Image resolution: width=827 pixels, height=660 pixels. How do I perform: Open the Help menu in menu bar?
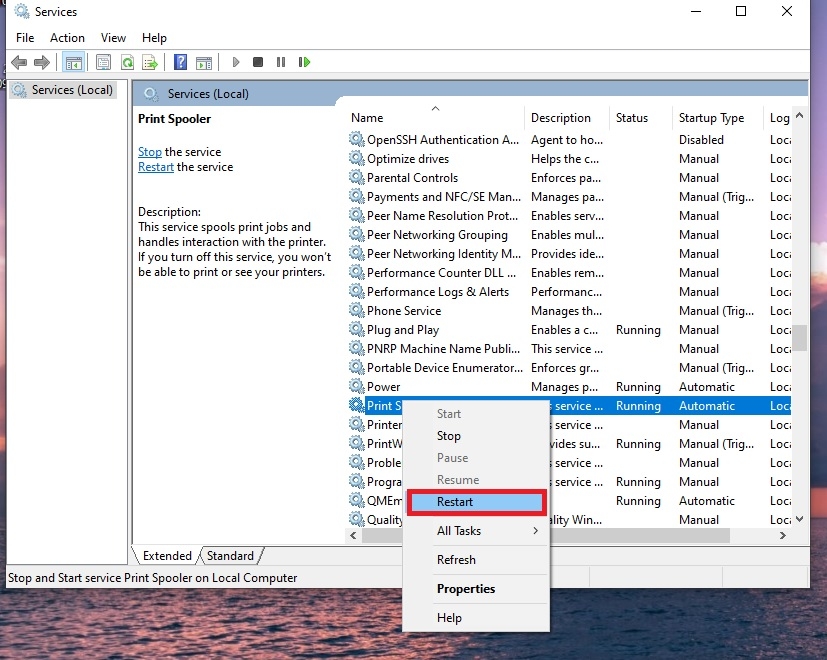154,38
